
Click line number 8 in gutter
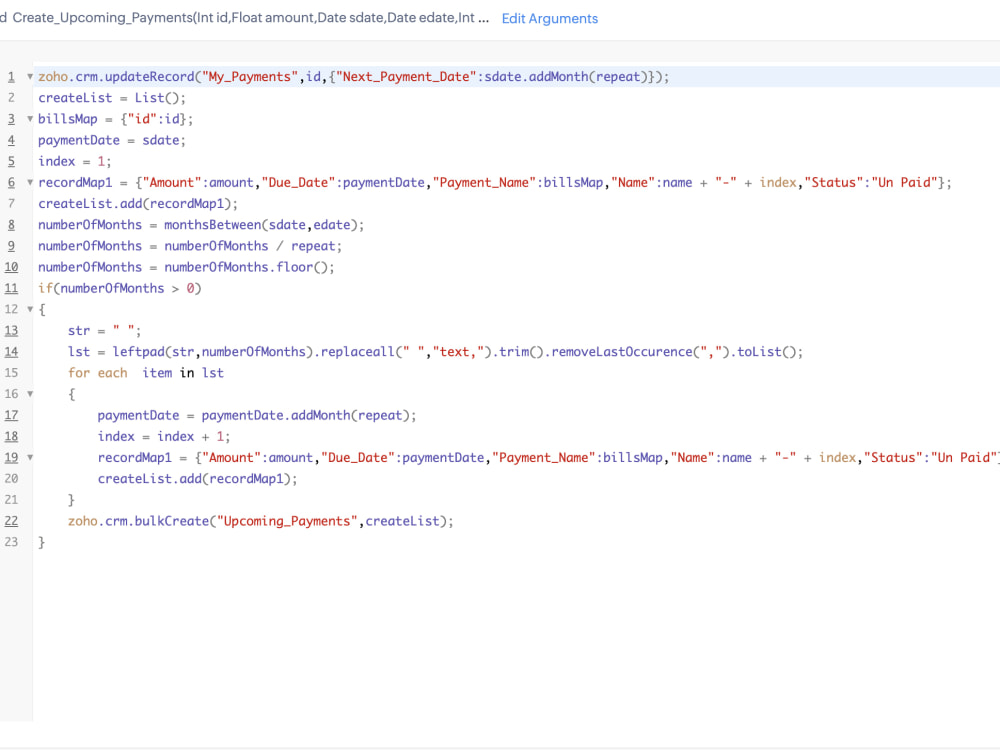pyautogui.click(x=11, y=224)
